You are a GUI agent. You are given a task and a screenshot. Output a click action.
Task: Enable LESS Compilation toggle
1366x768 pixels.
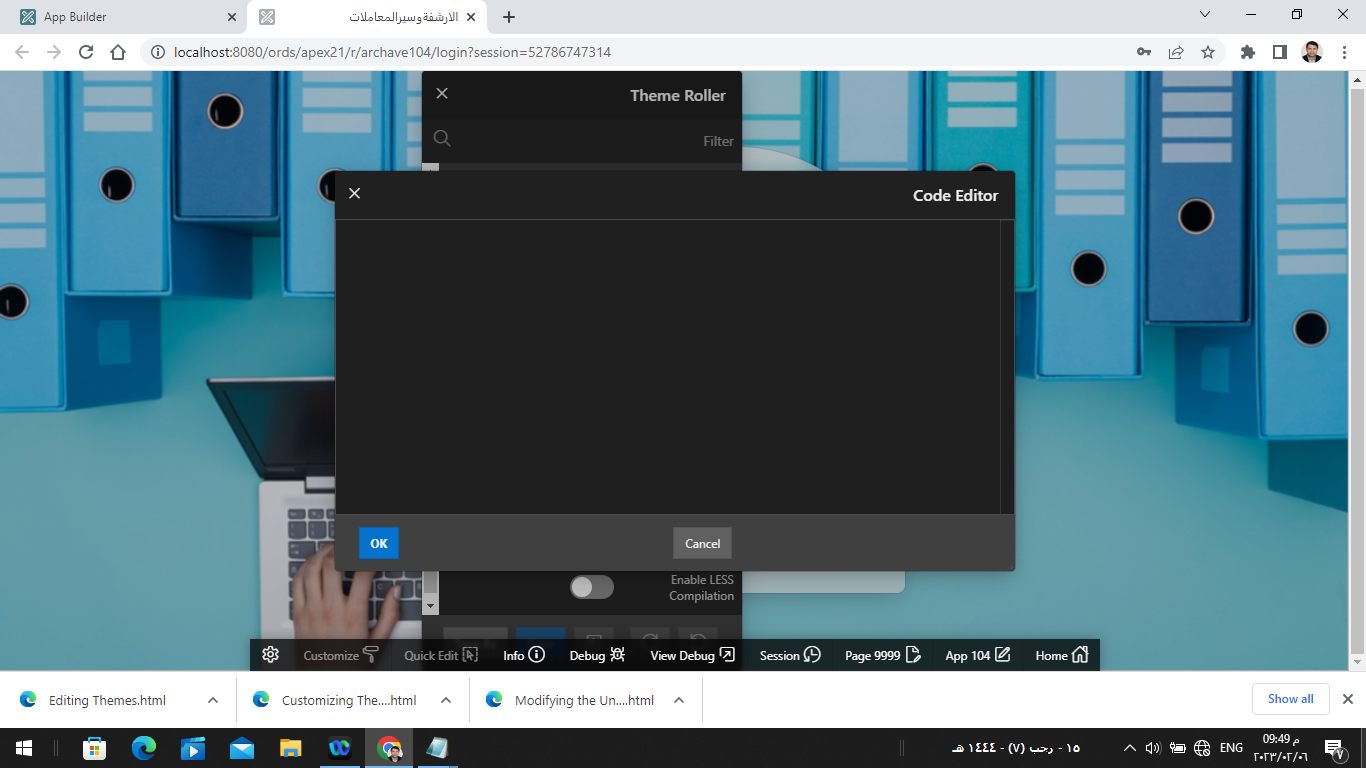tap(592, 587)
